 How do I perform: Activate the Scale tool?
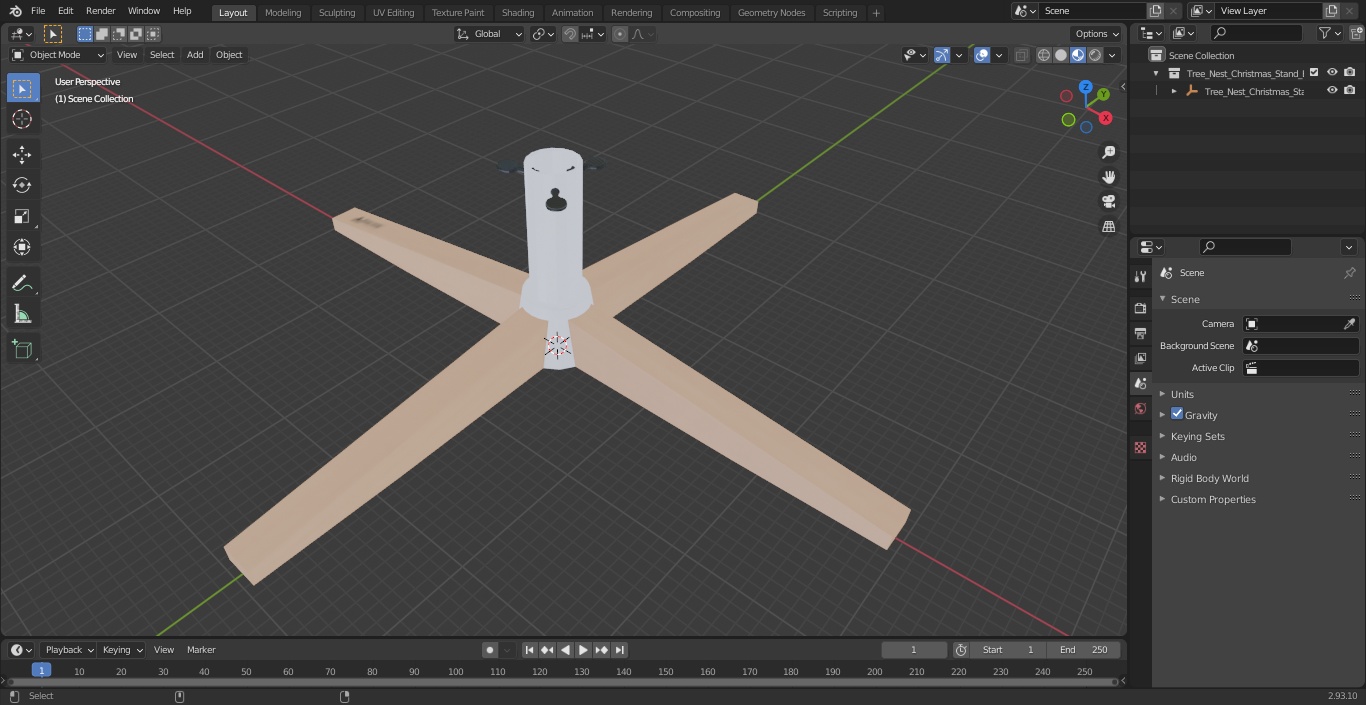(x=22, y=216)
